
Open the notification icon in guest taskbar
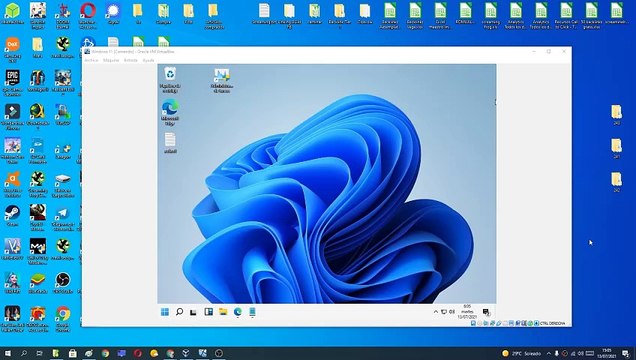click(x=486, y=312)
